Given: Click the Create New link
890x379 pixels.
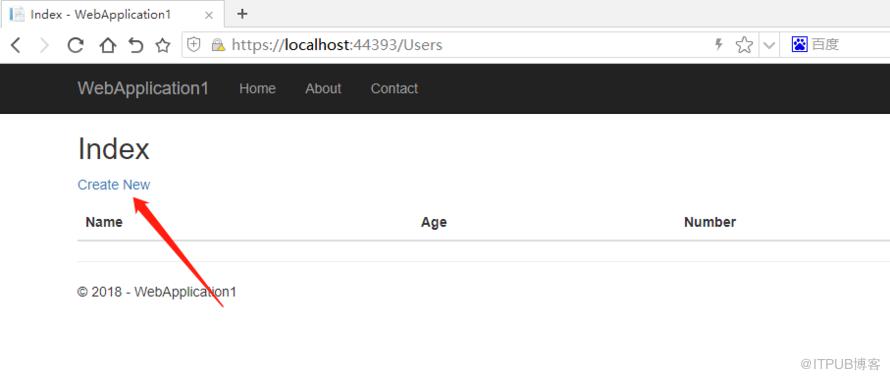Looking at the screenshot, I should (x=114, y=185).
